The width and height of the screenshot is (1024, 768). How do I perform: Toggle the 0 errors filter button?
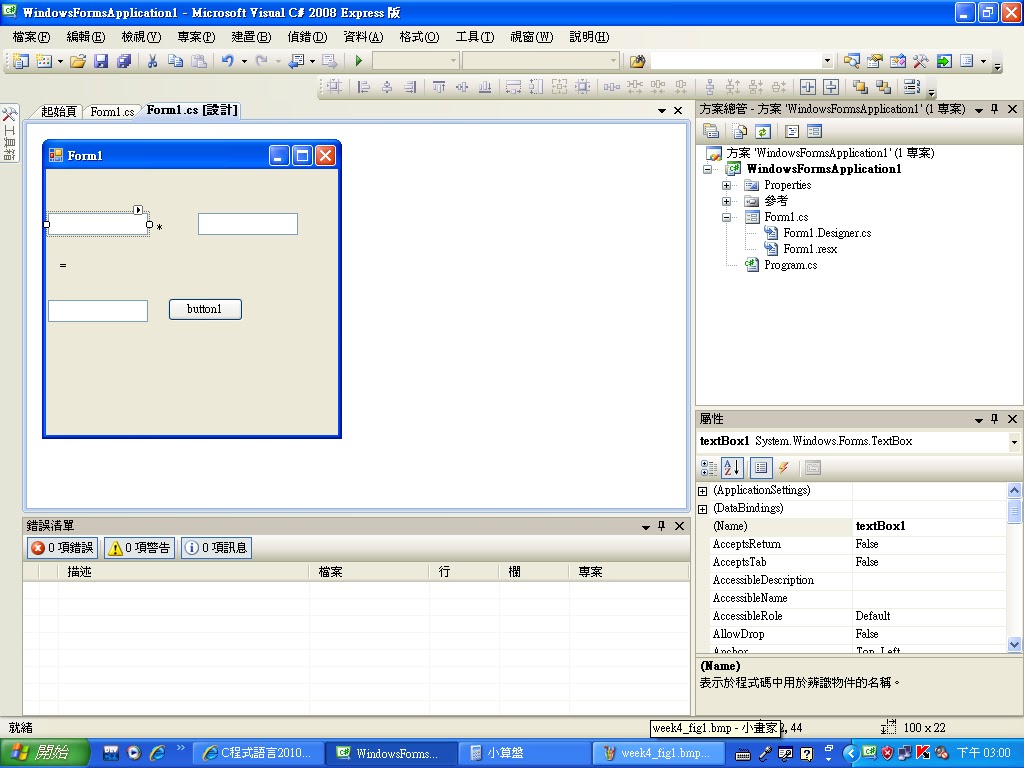click(x=63, y=547)
